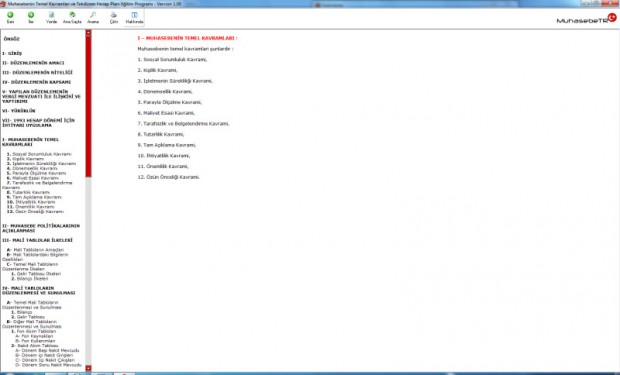Select Maliyet Esası Kavramı in the sidebar
Screen dimensions: 620x375
pos(33,178)
